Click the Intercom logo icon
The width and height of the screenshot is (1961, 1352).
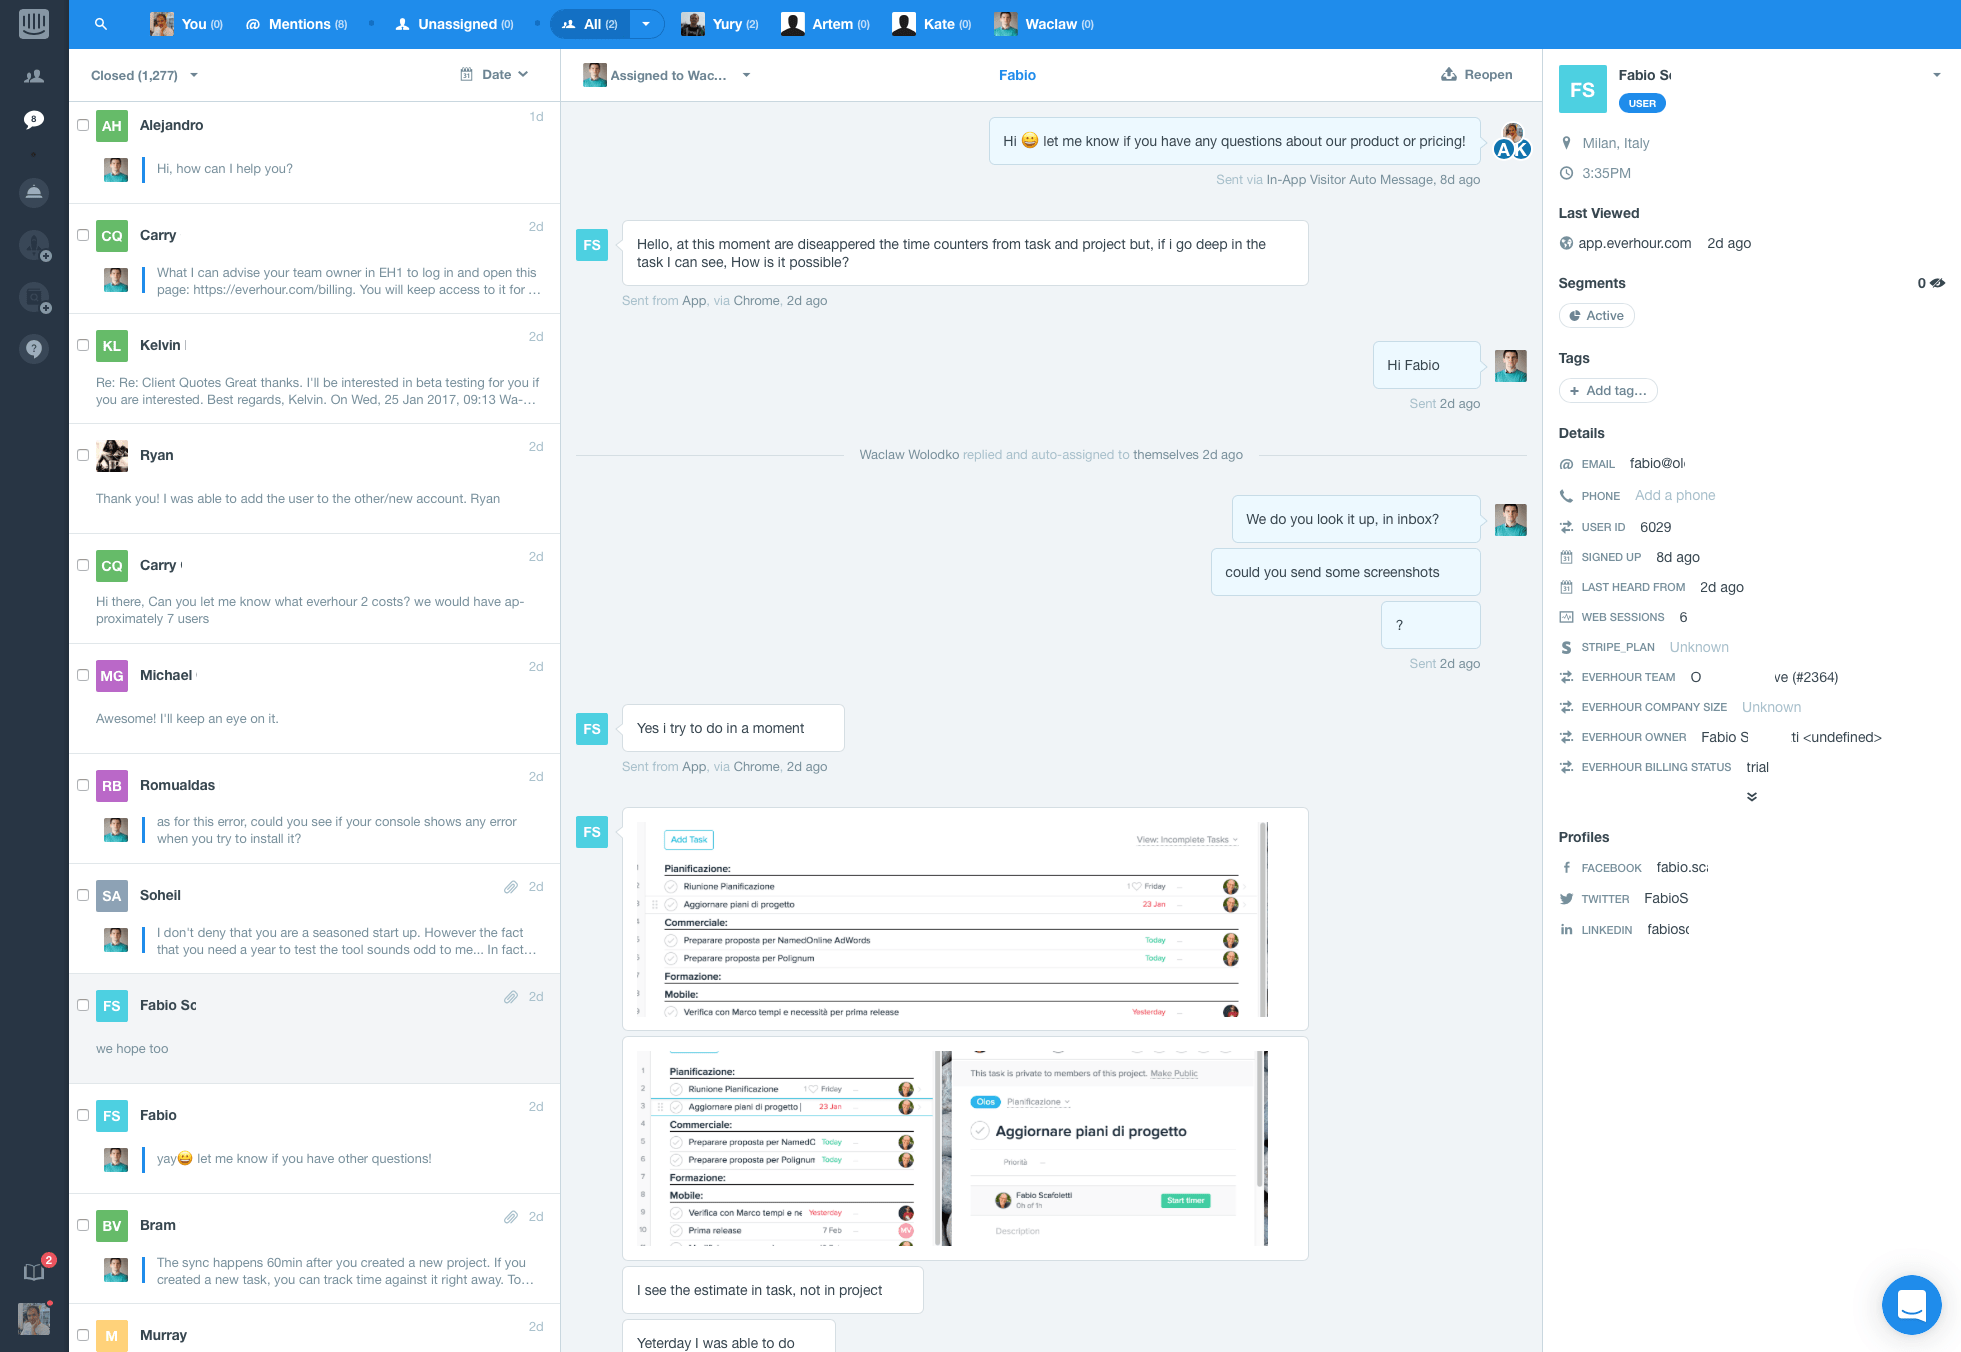(34, 23)
